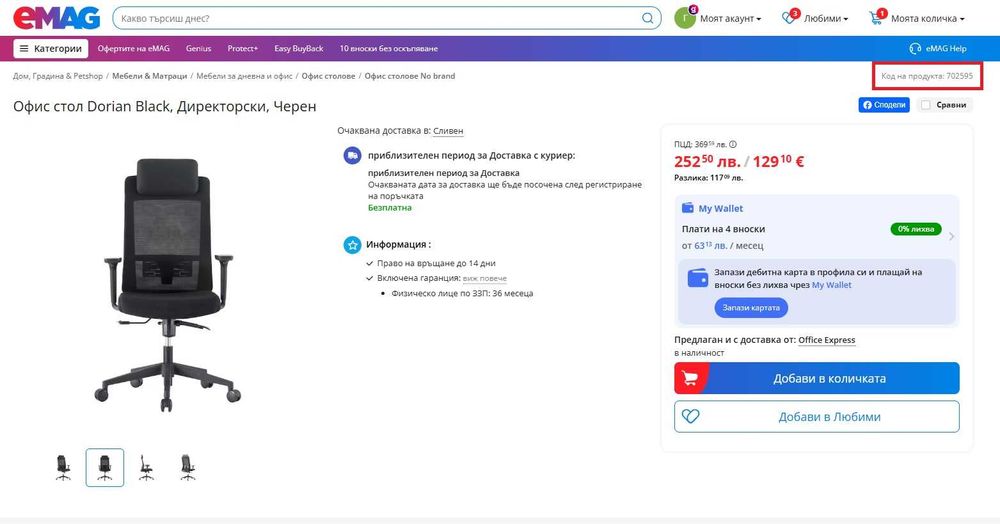Expand the Моят акаунт dropdown
Viewport: 1000px width, 524px height.
click(731, 18)
